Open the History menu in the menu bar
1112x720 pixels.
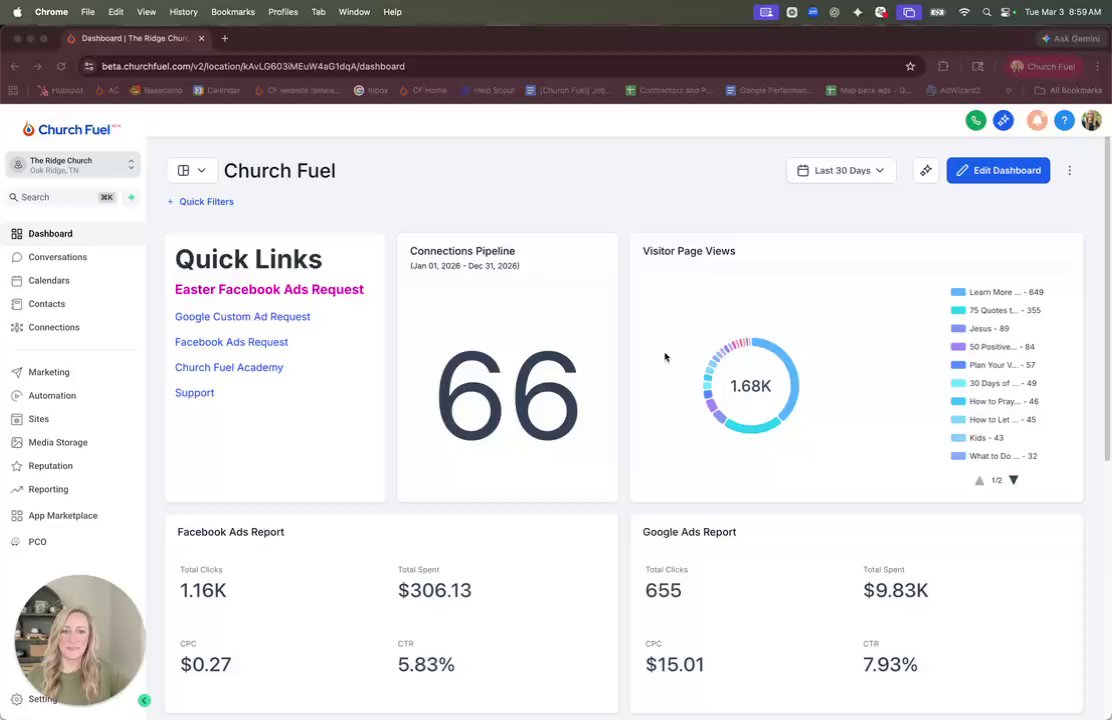click(183, 12)
